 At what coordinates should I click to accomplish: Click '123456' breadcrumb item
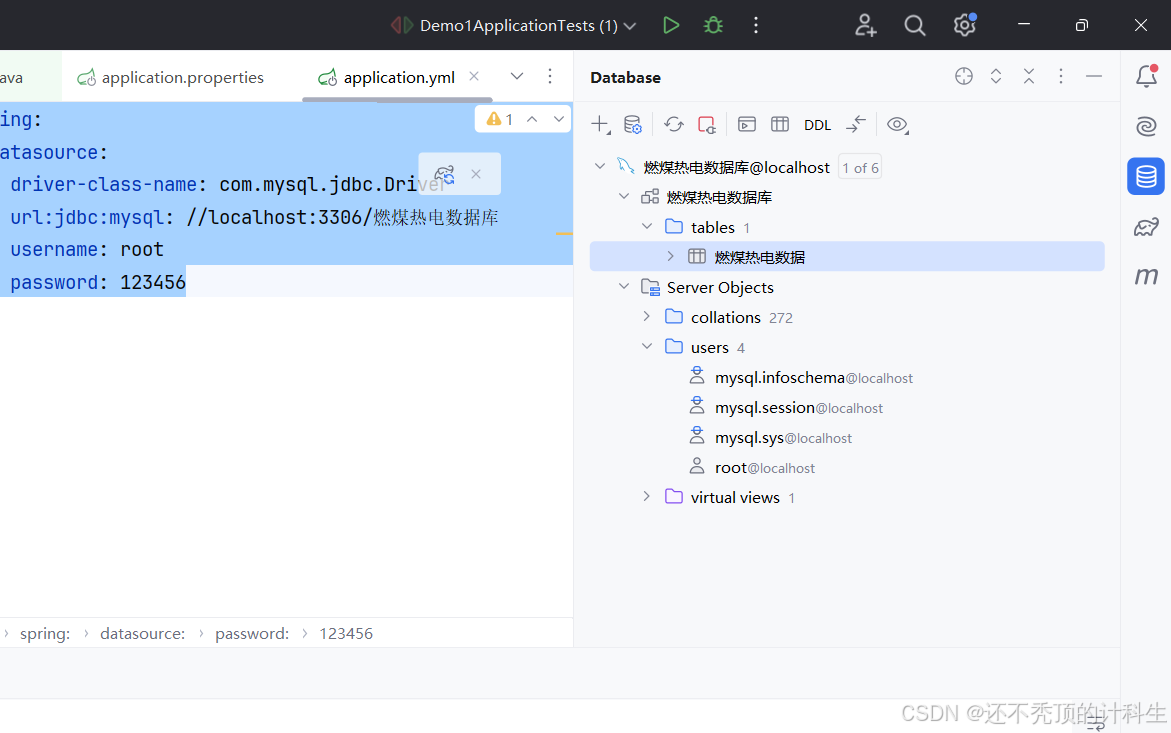(346, 634)
